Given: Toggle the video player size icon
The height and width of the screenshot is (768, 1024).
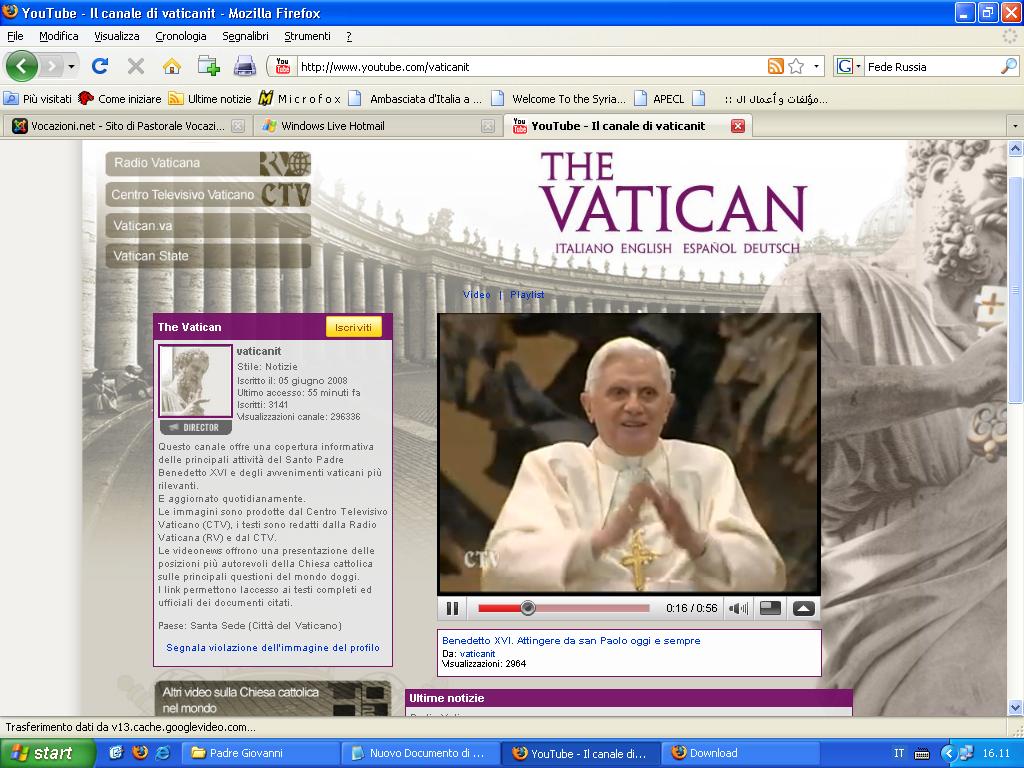Looking at the screenshot, I should coord(771,609).
